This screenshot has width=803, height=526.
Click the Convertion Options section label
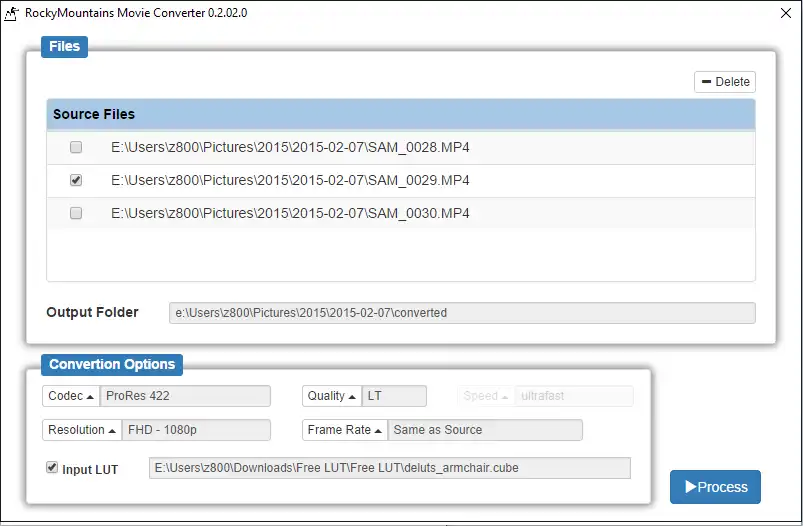pos(112,365)
